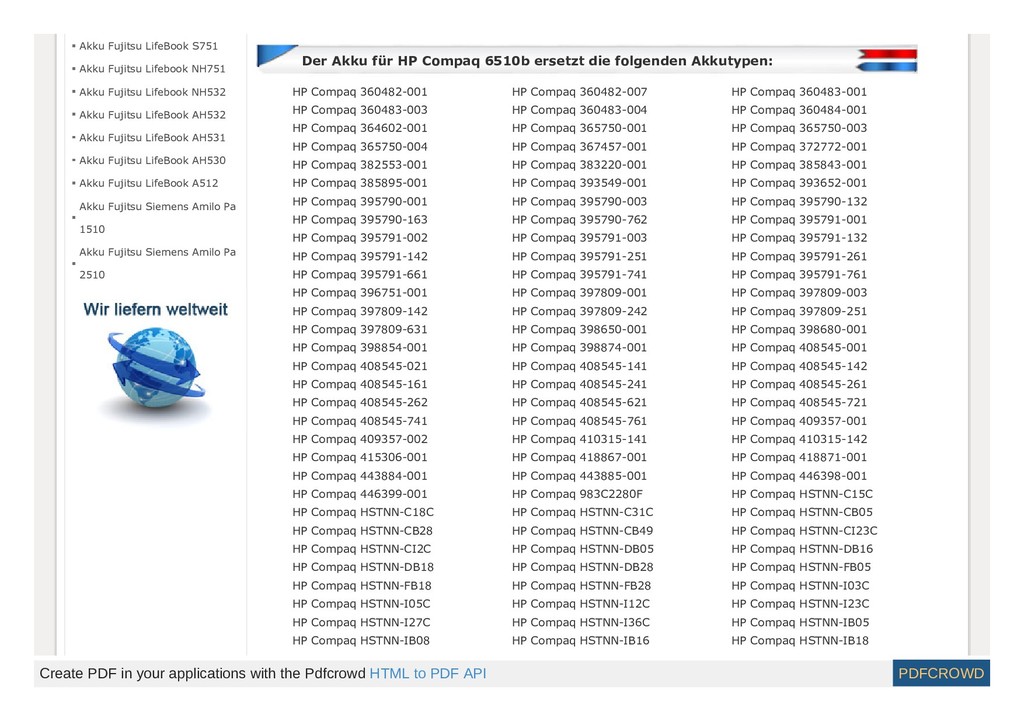Image resolution: width=1024 pixels, height=725 pixels.
Task: Select the text HP Compaq HSTNN-DB05
Action: tap(583, 549)
